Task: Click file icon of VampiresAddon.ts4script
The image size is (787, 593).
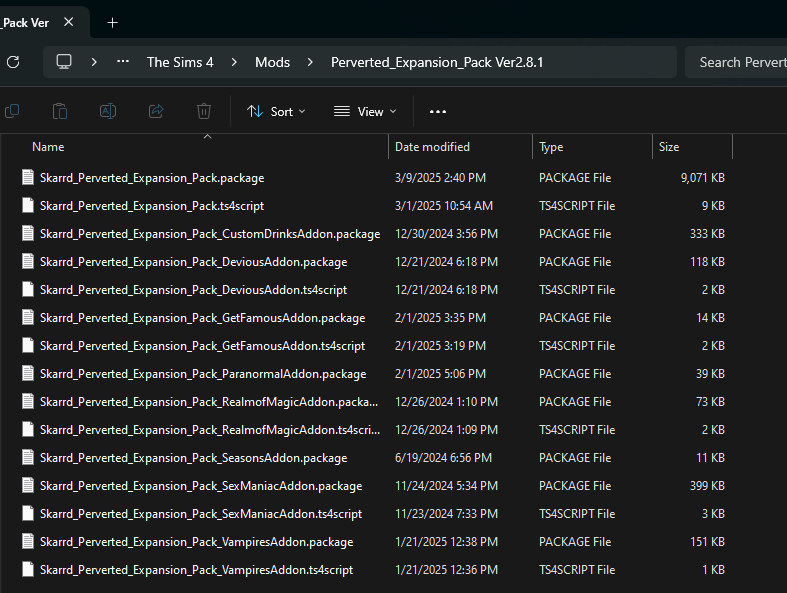Action: 28,569
